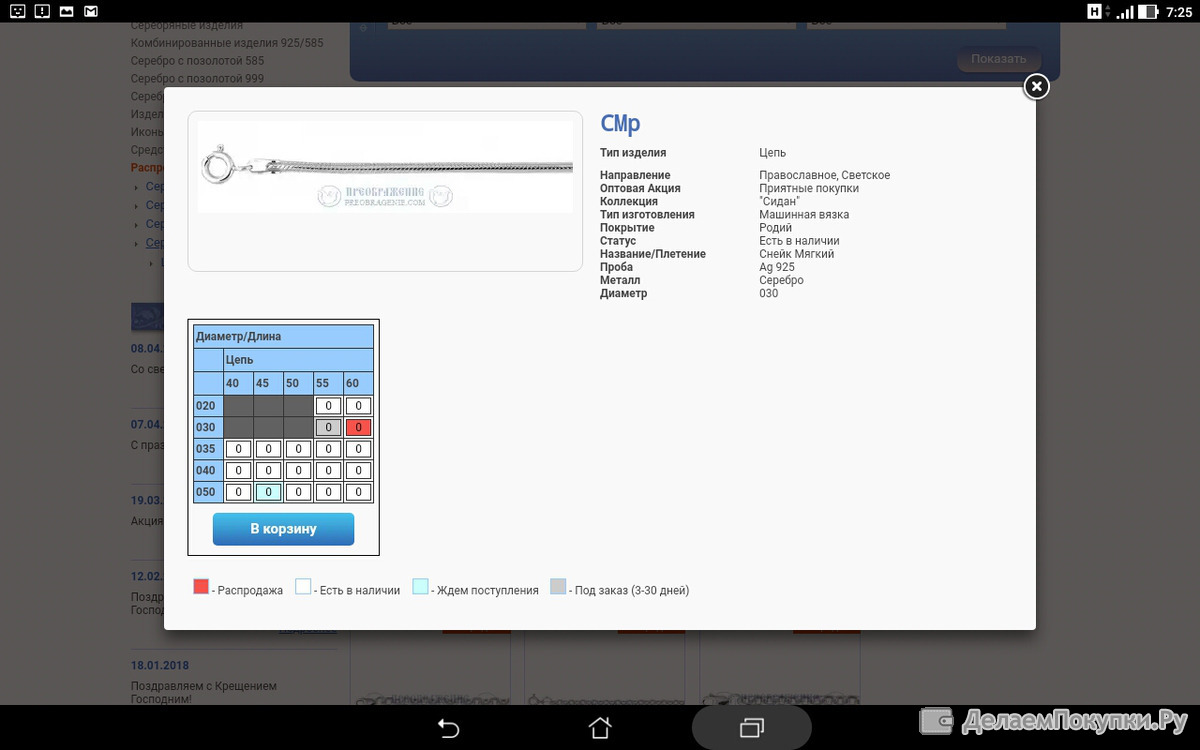Select quantity field for diameter 040 length 55
The image size is (1200, 750).
tap(328, 470)
